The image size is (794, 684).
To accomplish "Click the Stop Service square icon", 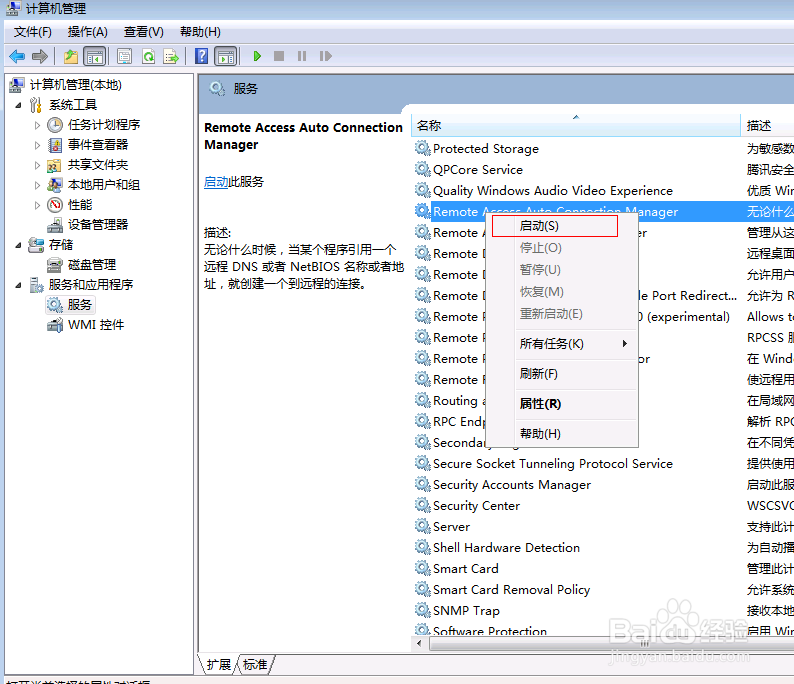I will pyautogui.click(x=279, y=56).
